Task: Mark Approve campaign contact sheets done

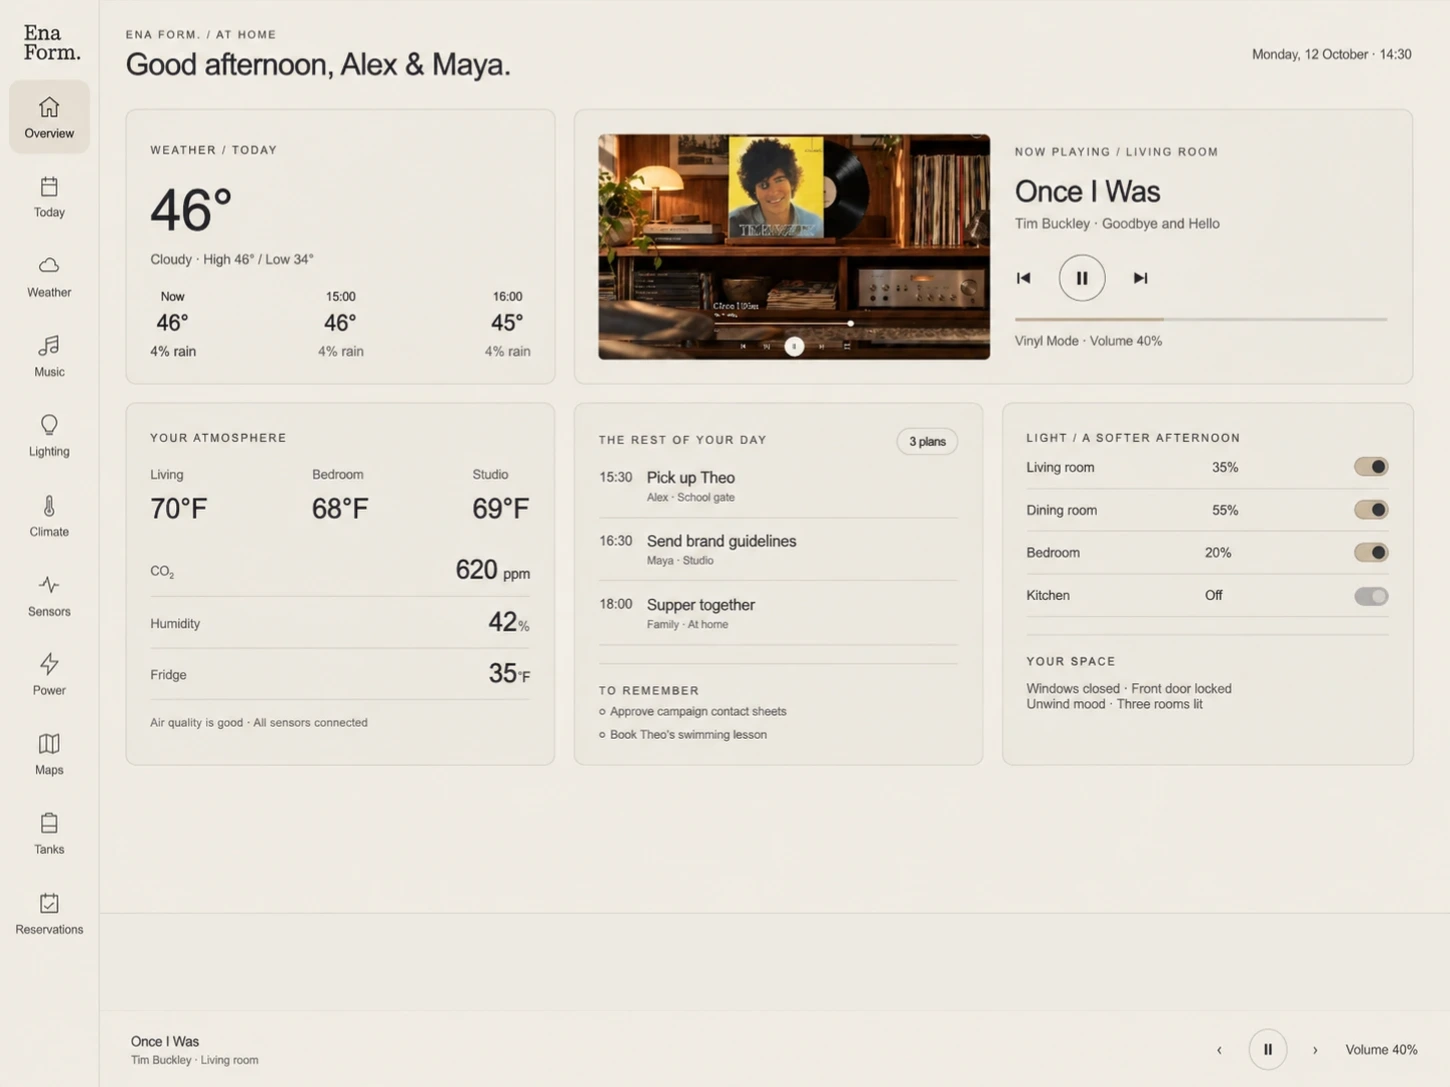Action: pyautogui.click(x=602, y=712)
